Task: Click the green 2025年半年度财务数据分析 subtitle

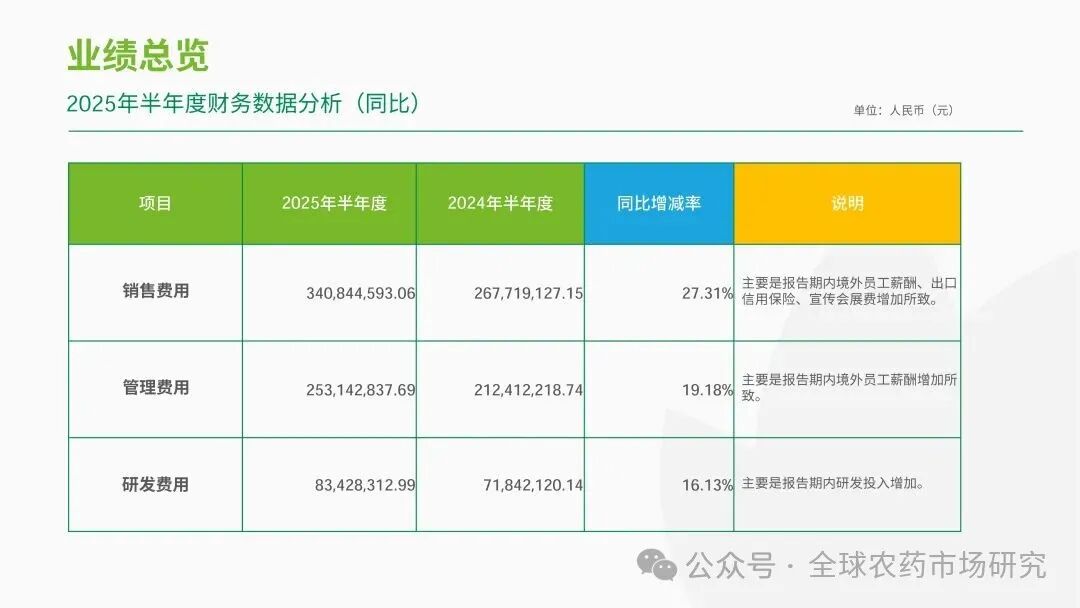Action: pos(247,101)
